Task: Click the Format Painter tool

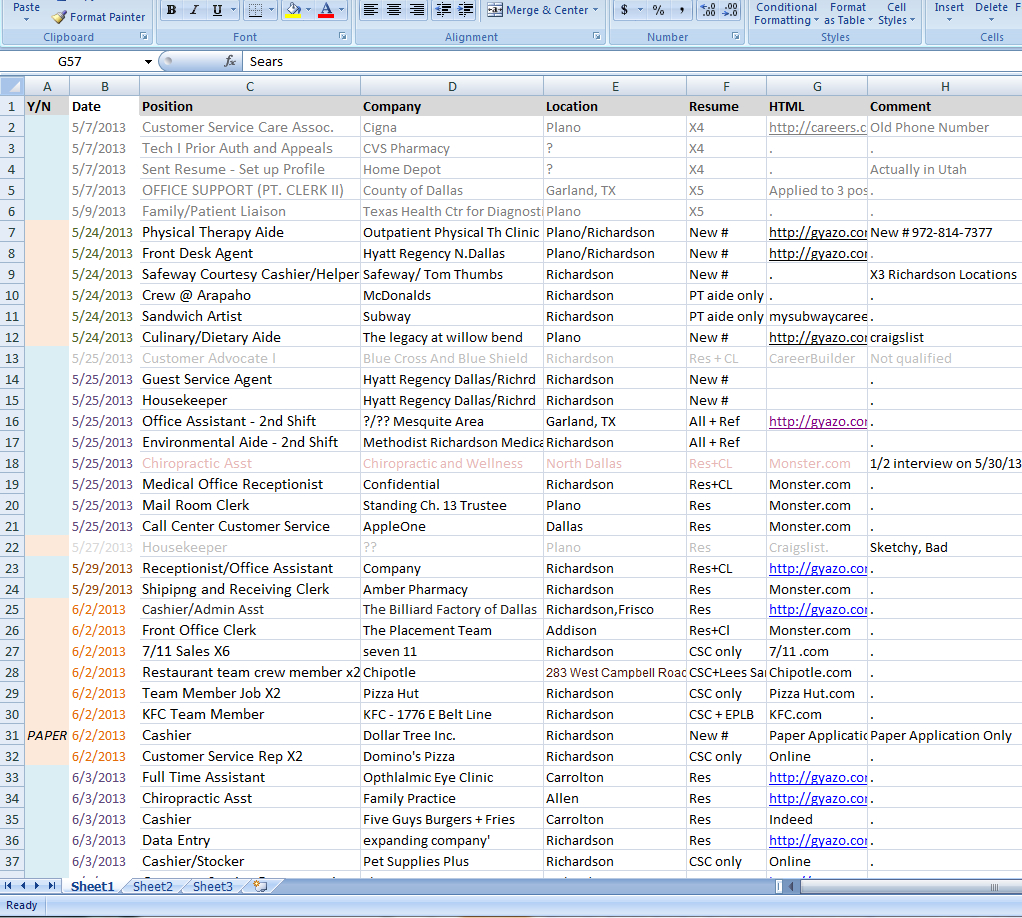Action: point(98,17)
